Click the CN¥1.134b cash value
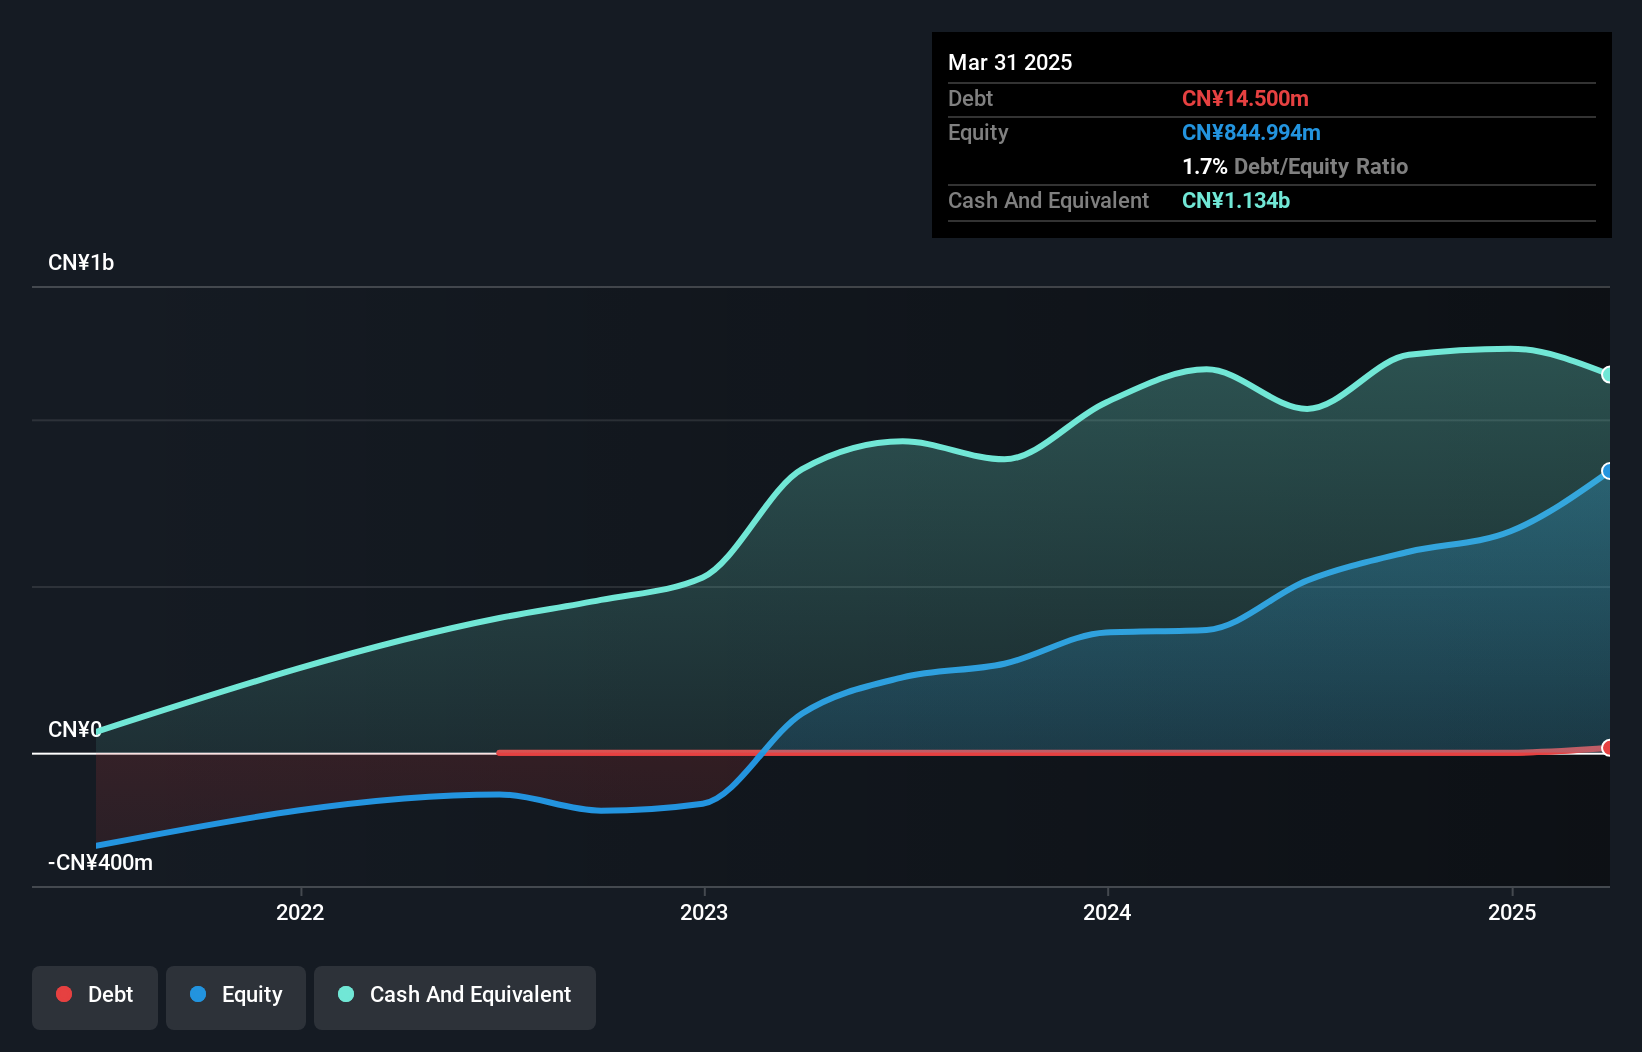Image resolution: width=1642 pixels, height=1052 pixels. click(x=1236, y=201)
